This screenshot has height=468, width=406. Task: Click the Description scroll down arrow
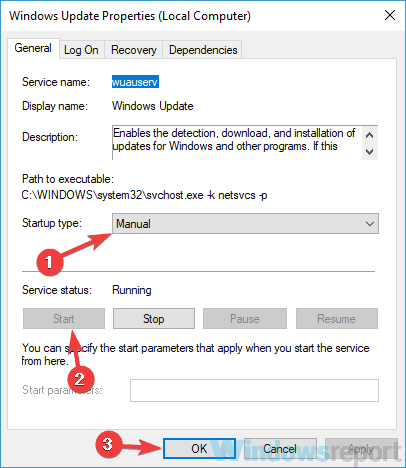click(369, 152)
